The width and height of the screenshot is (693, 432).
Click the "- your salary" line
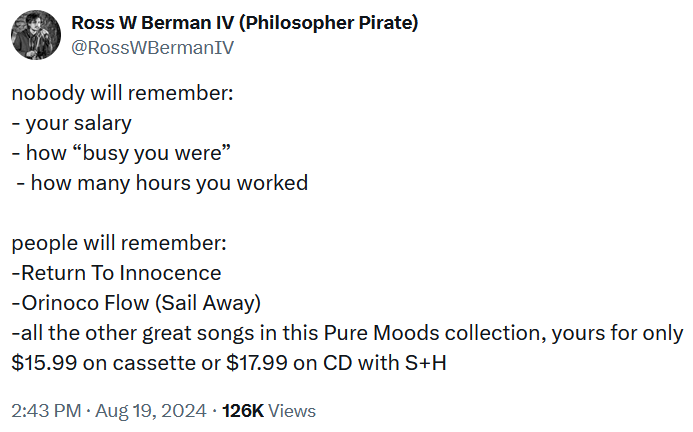tap(72, 123)
